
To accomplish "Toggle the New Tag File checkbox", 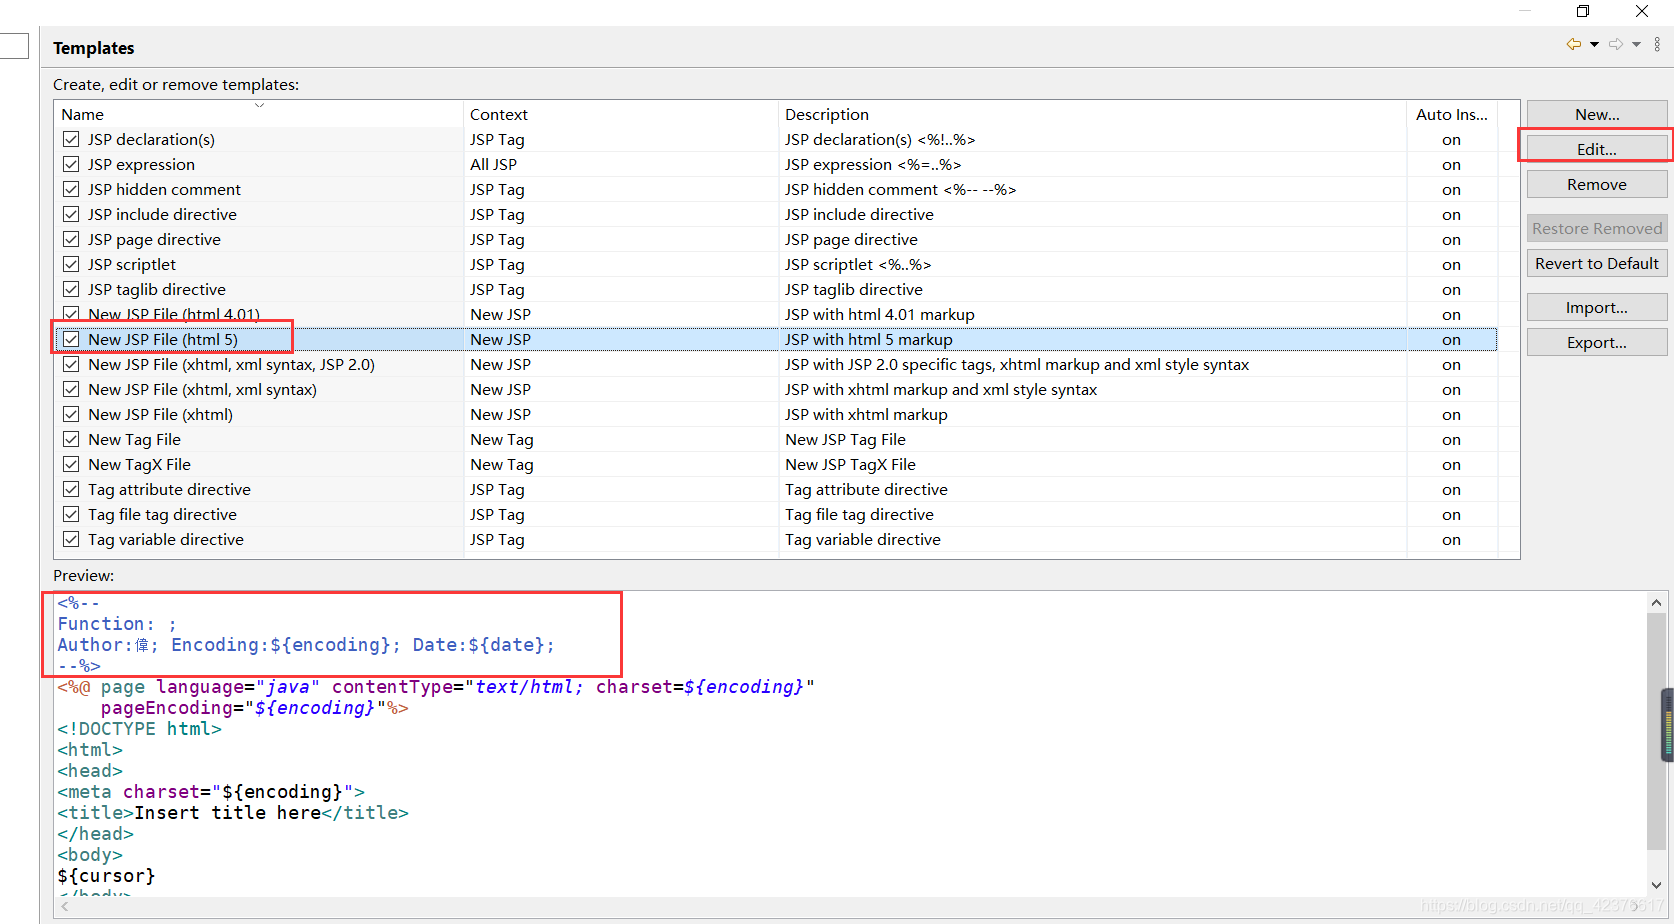I will [x=71, y=439].
